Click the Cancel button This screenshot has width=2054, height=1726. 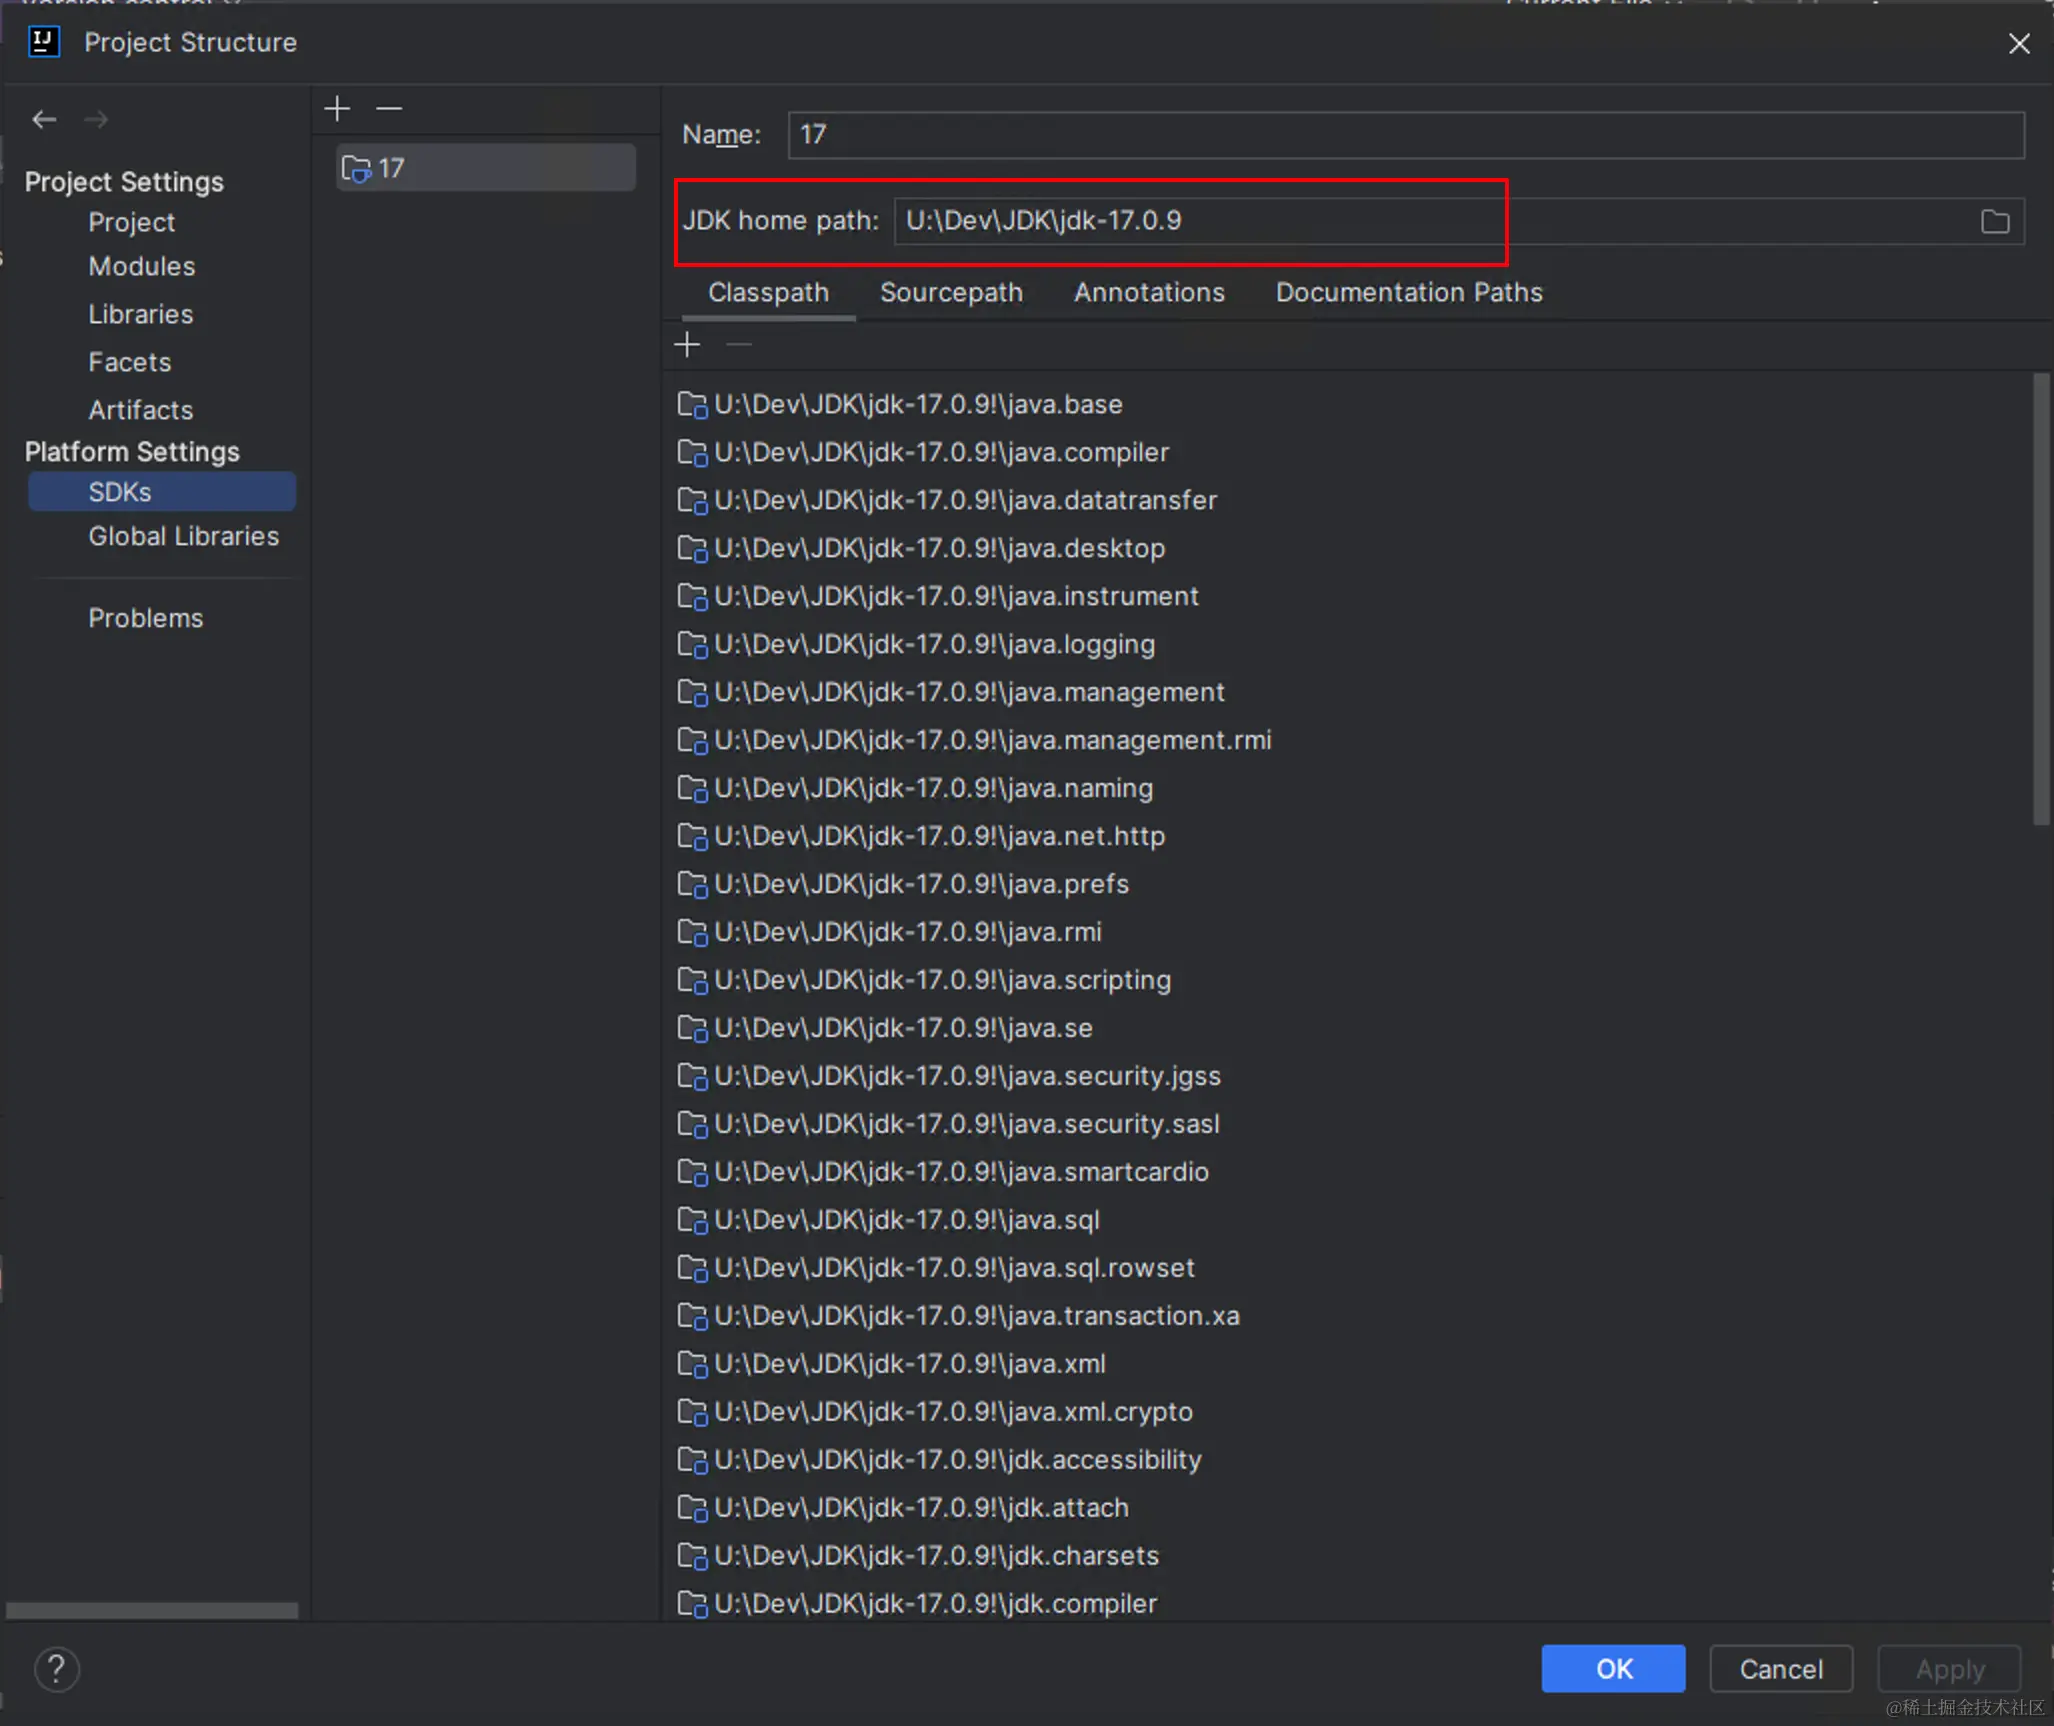pos(1780,1669)
